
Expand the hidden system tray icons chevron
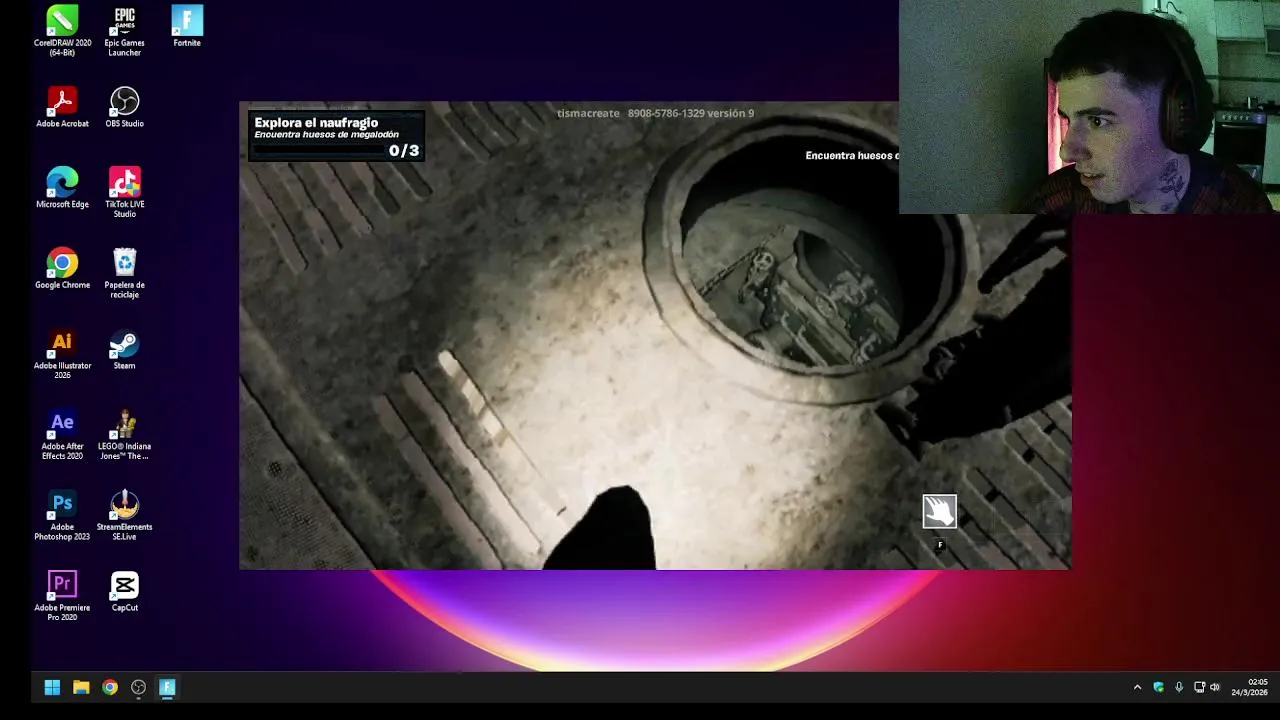click(x=1137, y=687)
